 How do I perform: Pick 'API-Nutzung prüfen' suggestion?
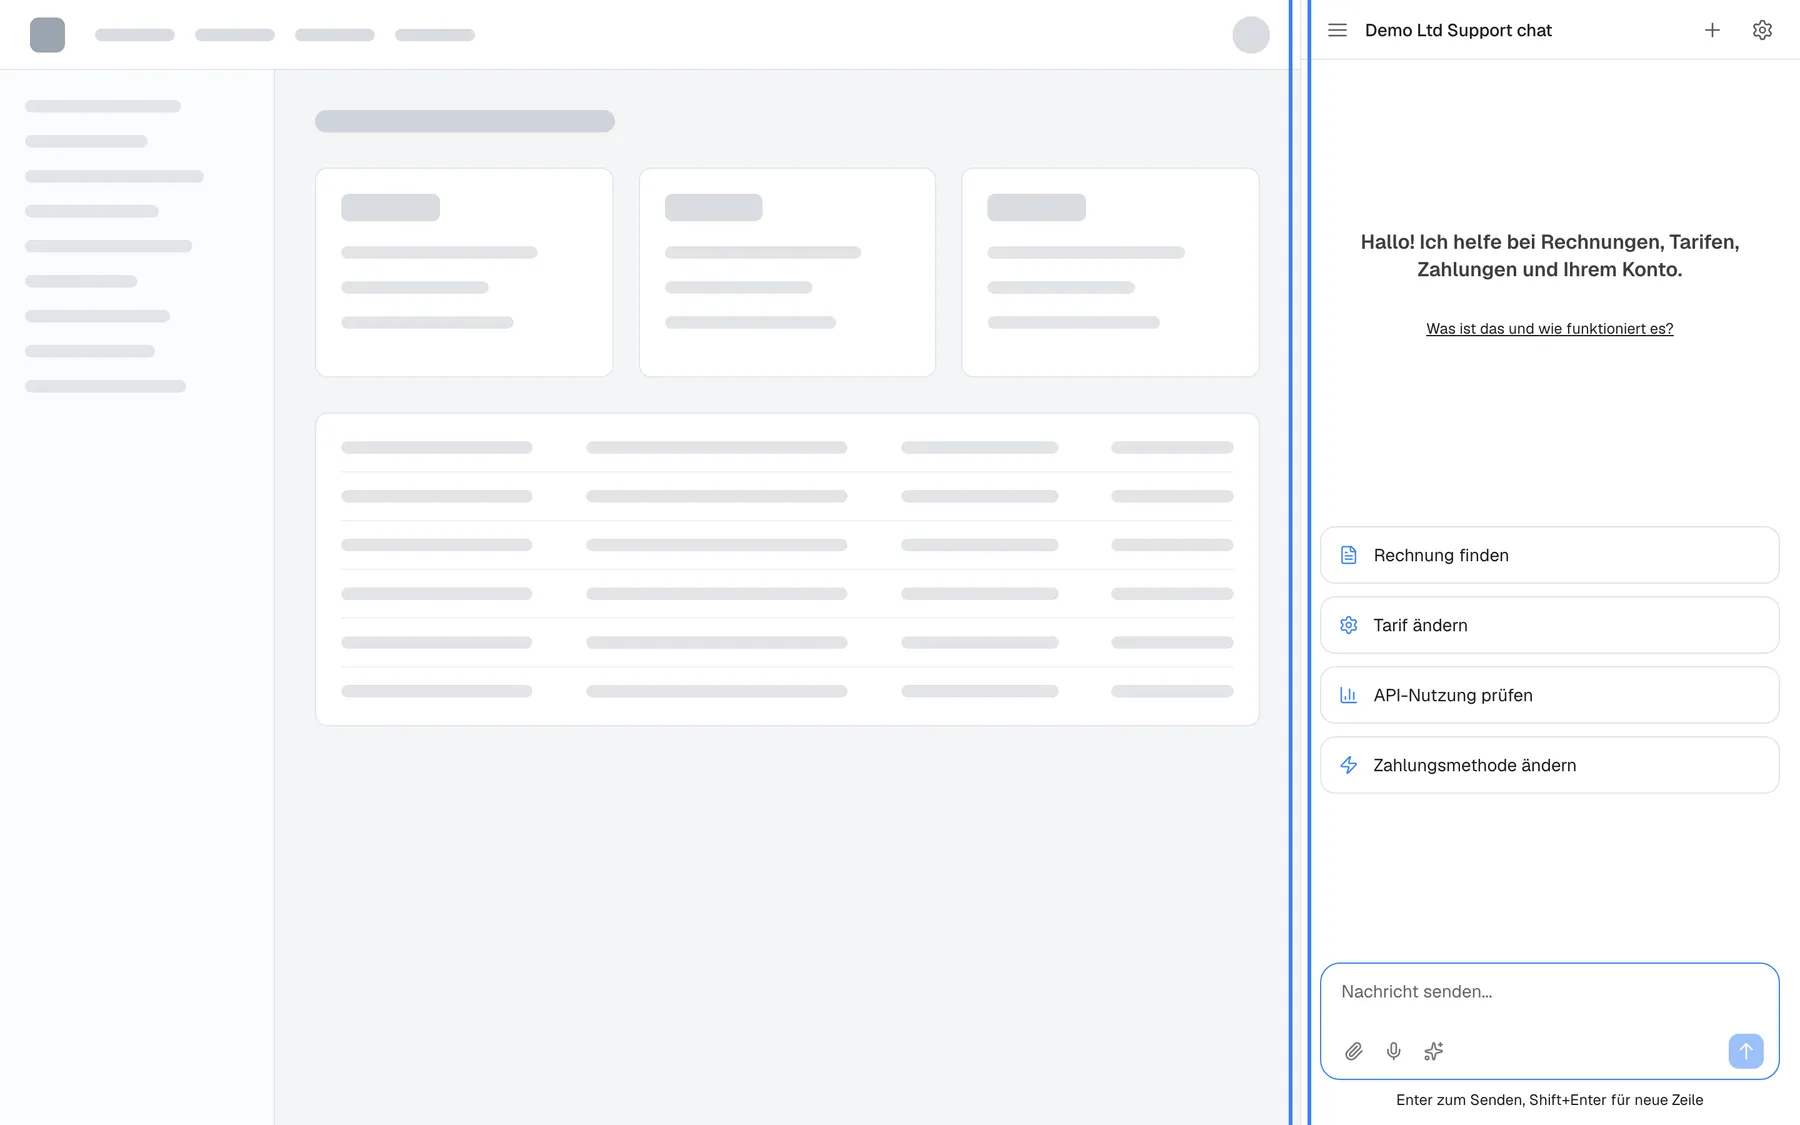point(1549,695)
